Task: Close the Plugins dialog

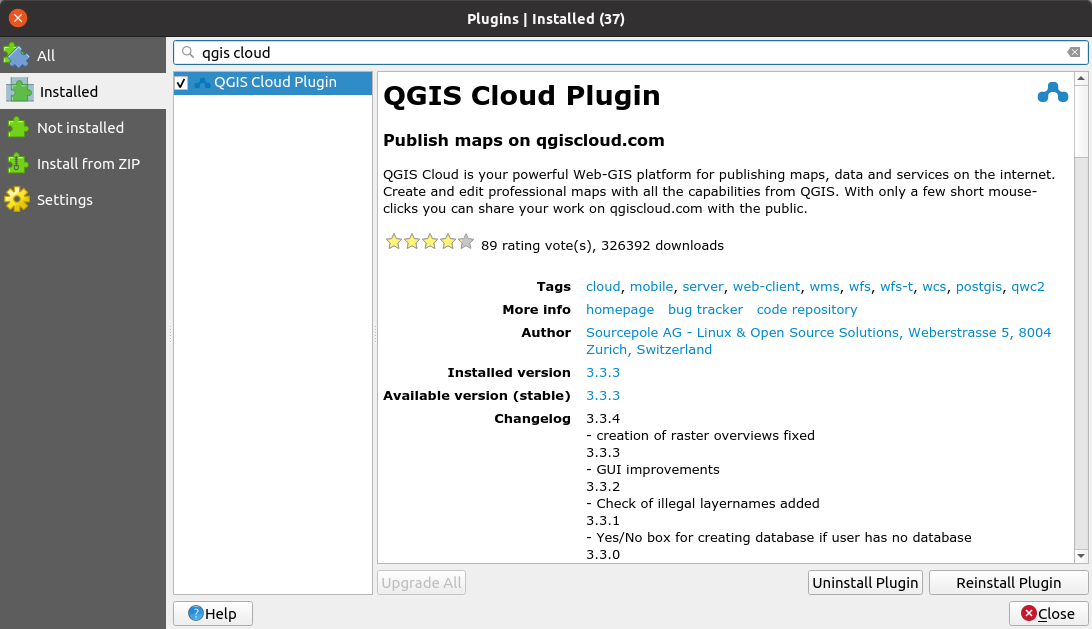Action: [x=1048, y=614]
